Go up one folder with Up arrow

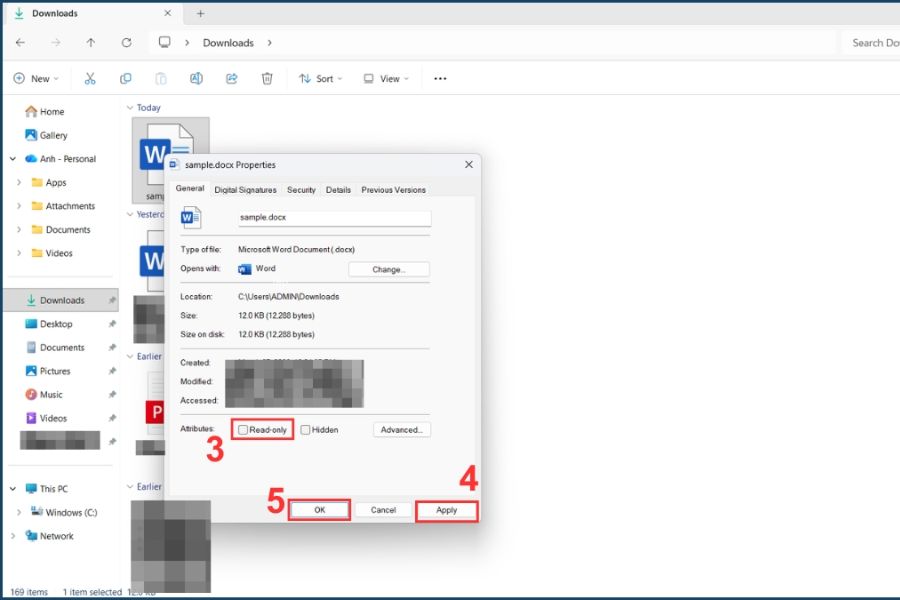tap(91, 43)
